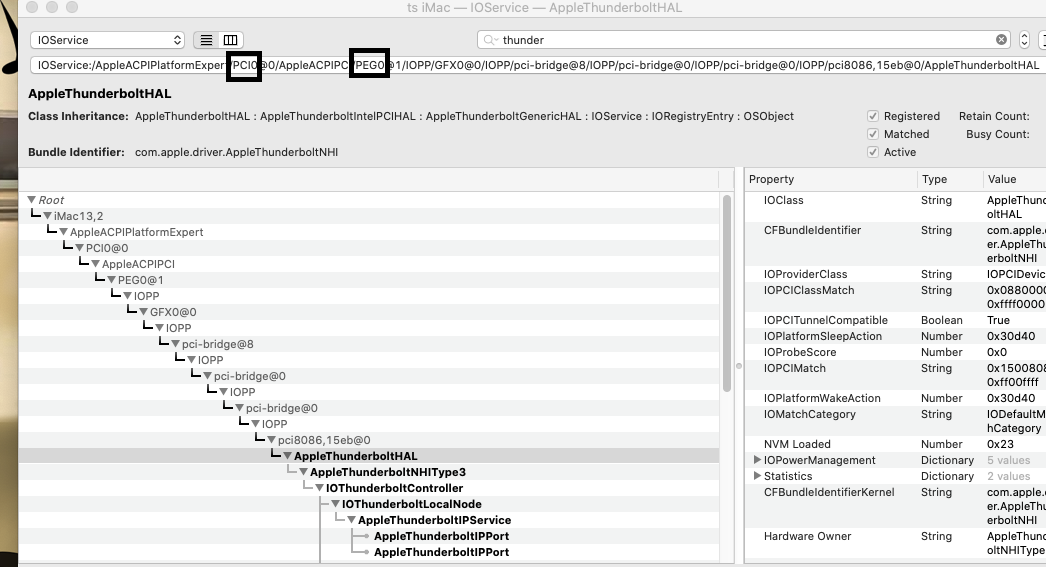Image resolution: width=1046 pixels, height=567 pixels.
Task: Select the IOThunderboltController row
Action: pos(369,488)
